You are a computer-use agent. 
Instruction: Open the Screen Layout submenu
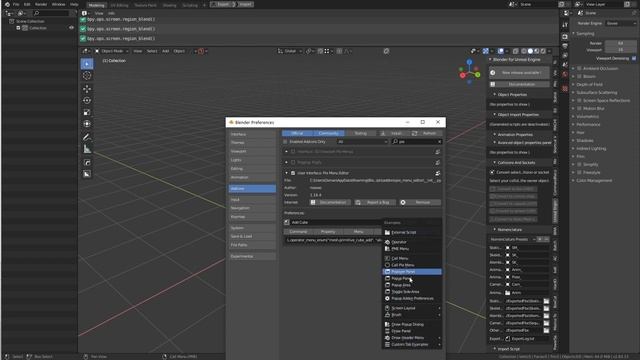tap(412, 308)
